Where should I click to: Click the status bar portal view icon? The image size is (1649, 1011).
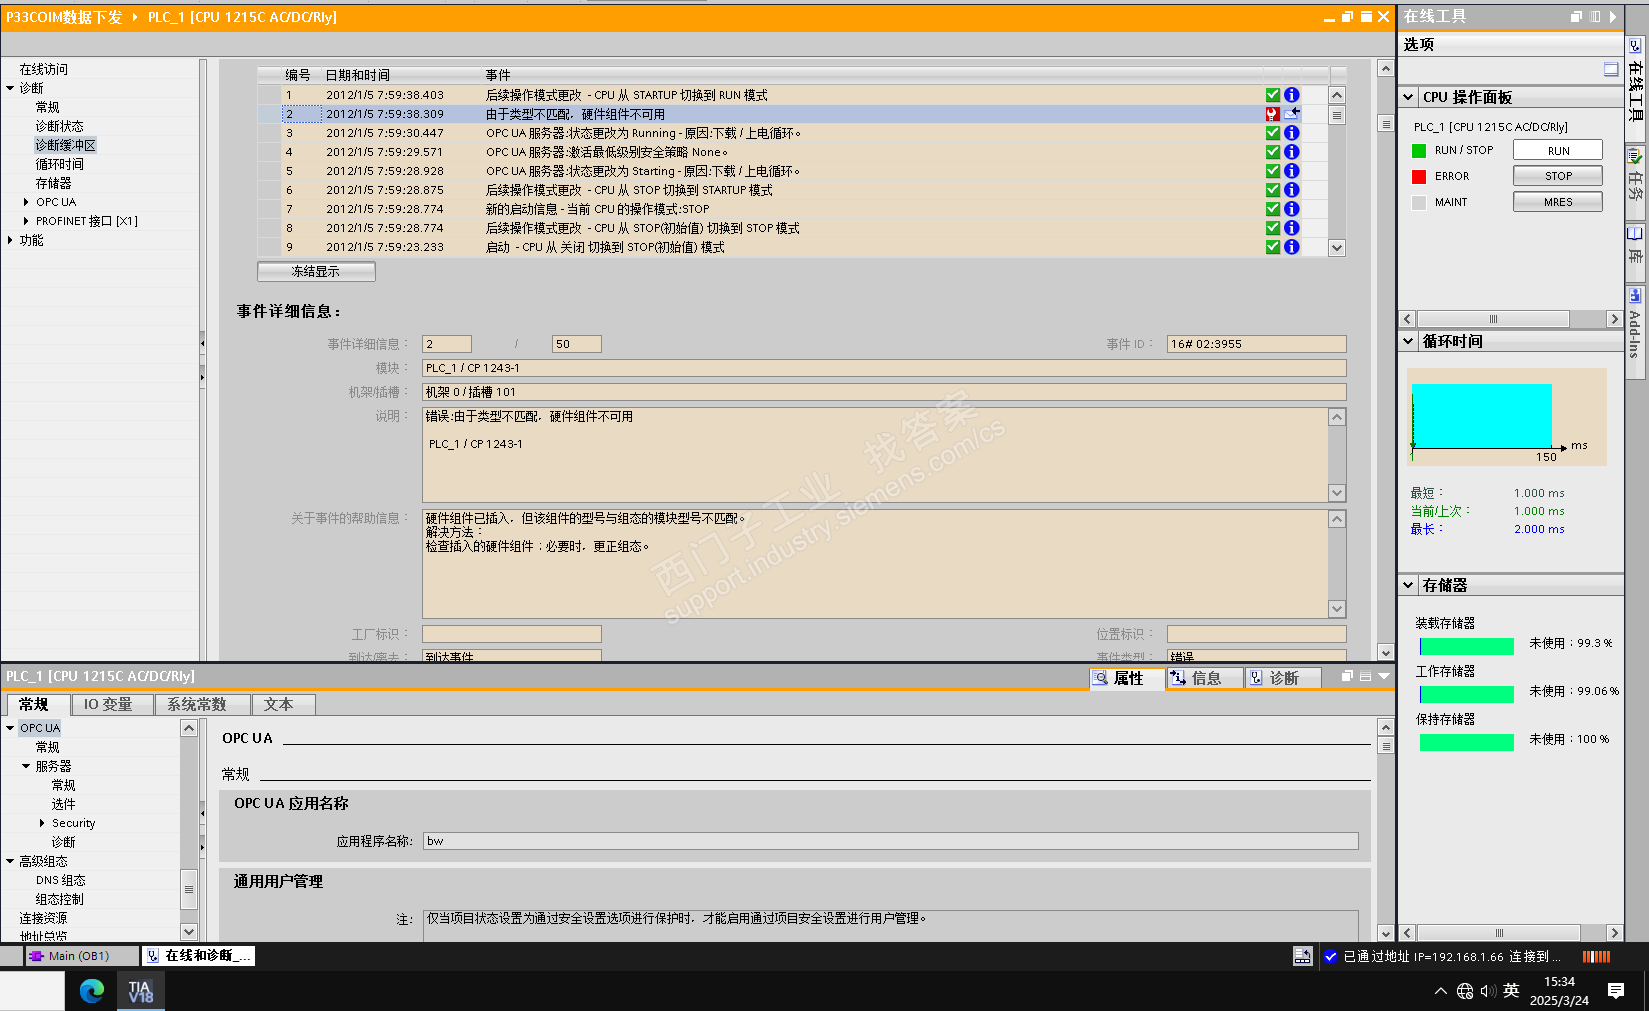click(x=1302, y=957)
